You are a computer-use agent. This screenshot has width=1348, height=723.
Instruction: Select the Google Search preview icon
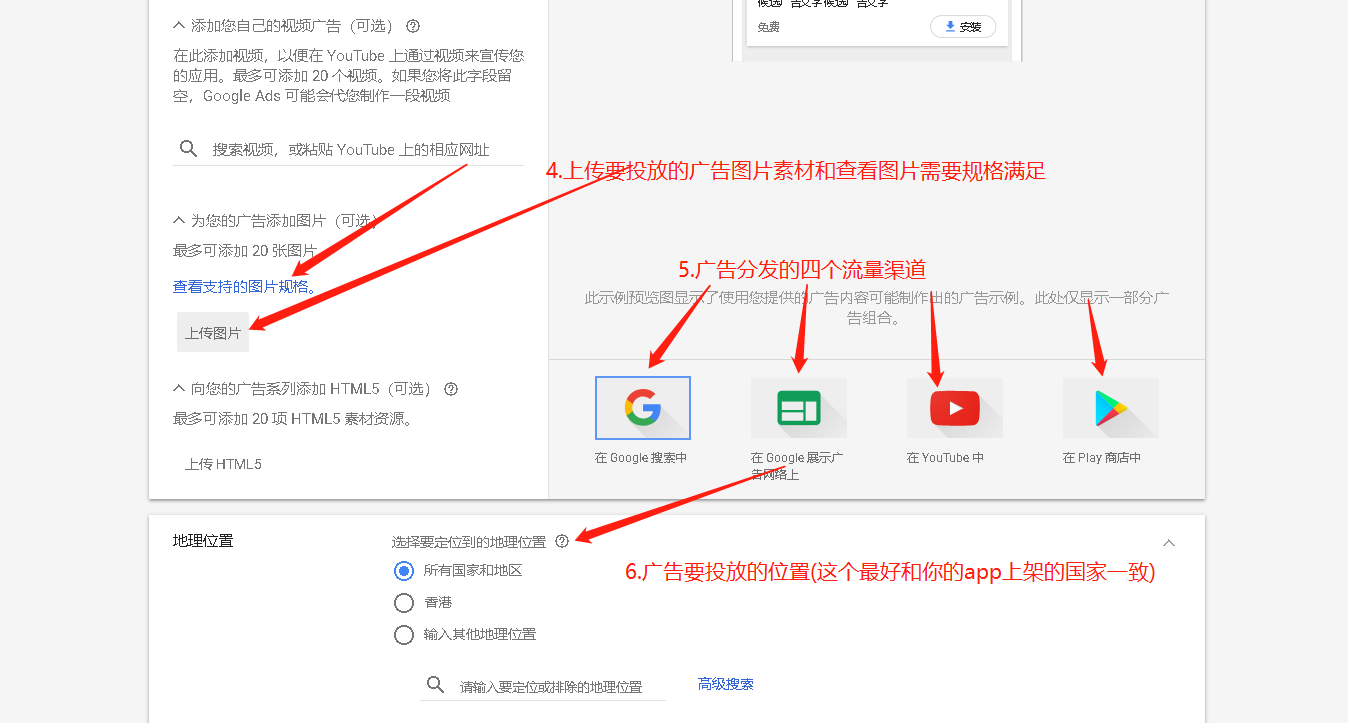[643, 408]
